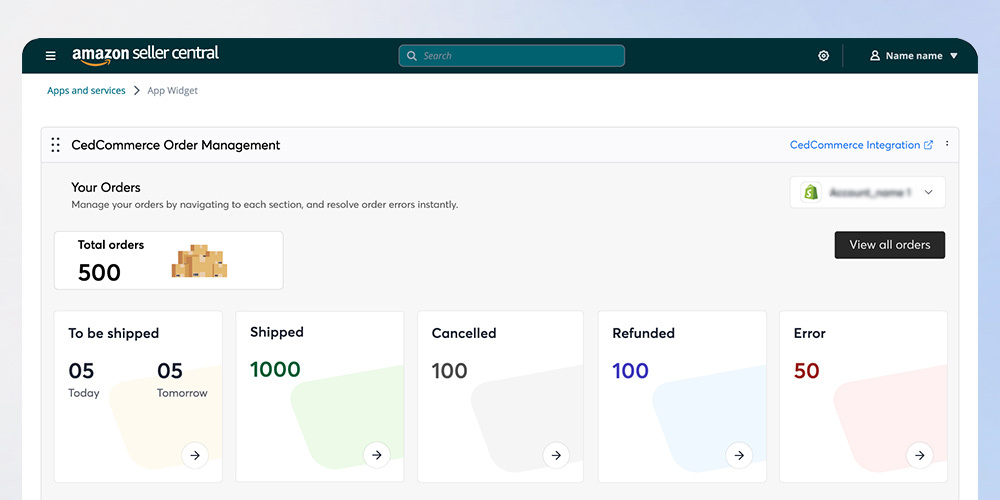
Task: Click the Tomorrow label
Action: coord(182,393)
